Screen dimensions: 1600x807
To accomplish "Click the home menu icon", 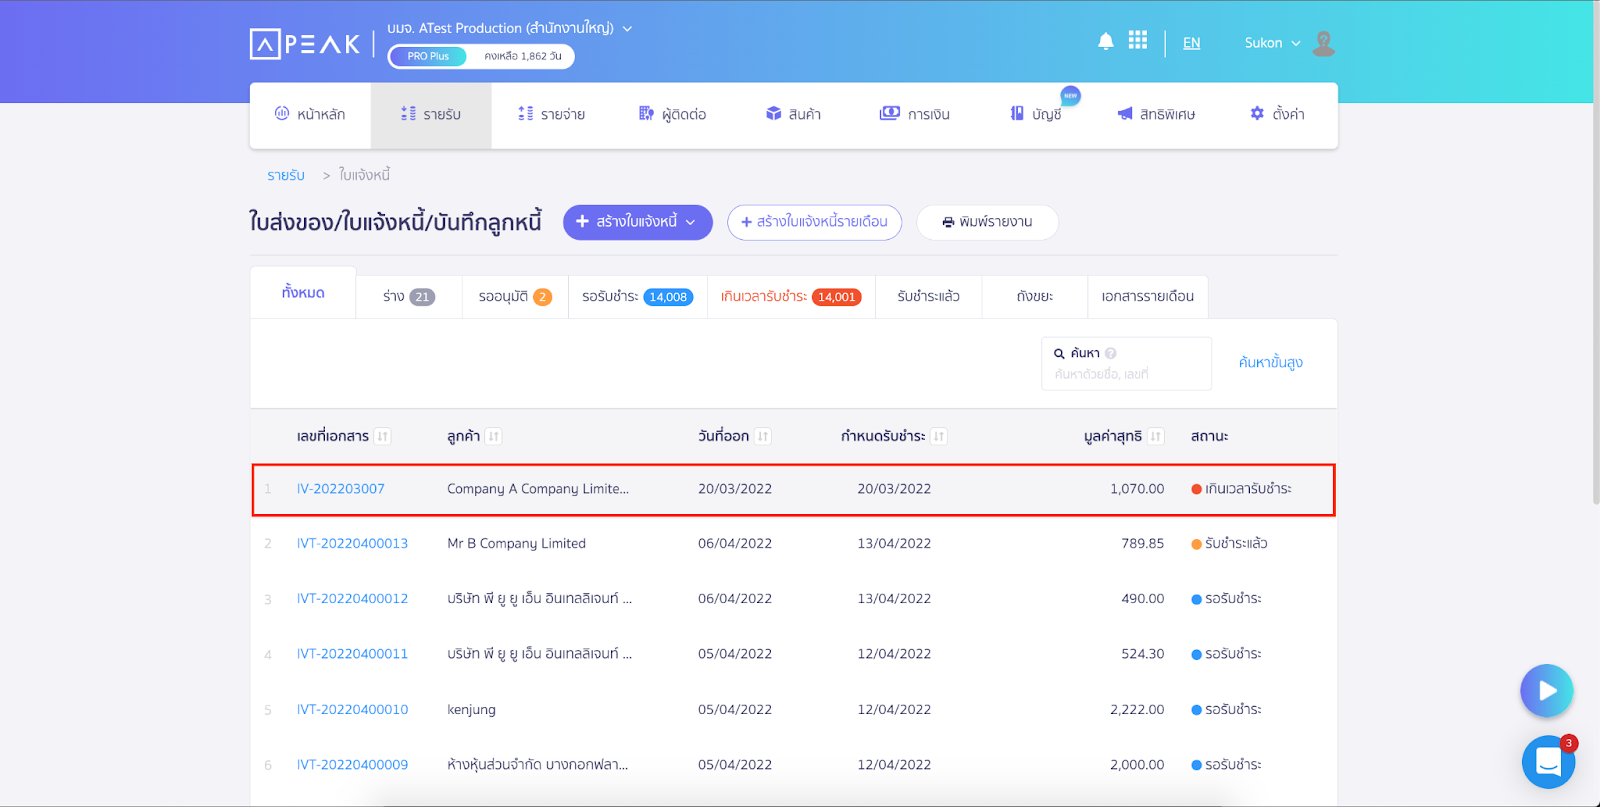I will pyautogui.click(x=282, y=113).
